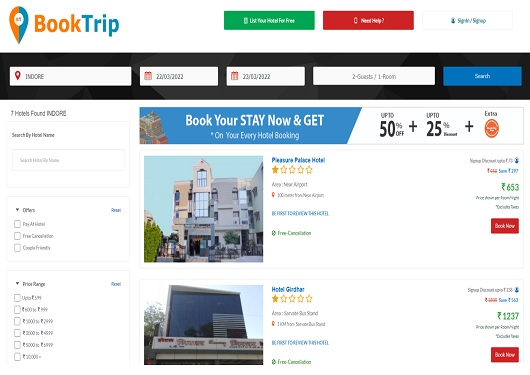Select the ₹1000 to ₹2999 price checkbox
Viewport: 530px width, 375px height.
(x=17, y=321)
